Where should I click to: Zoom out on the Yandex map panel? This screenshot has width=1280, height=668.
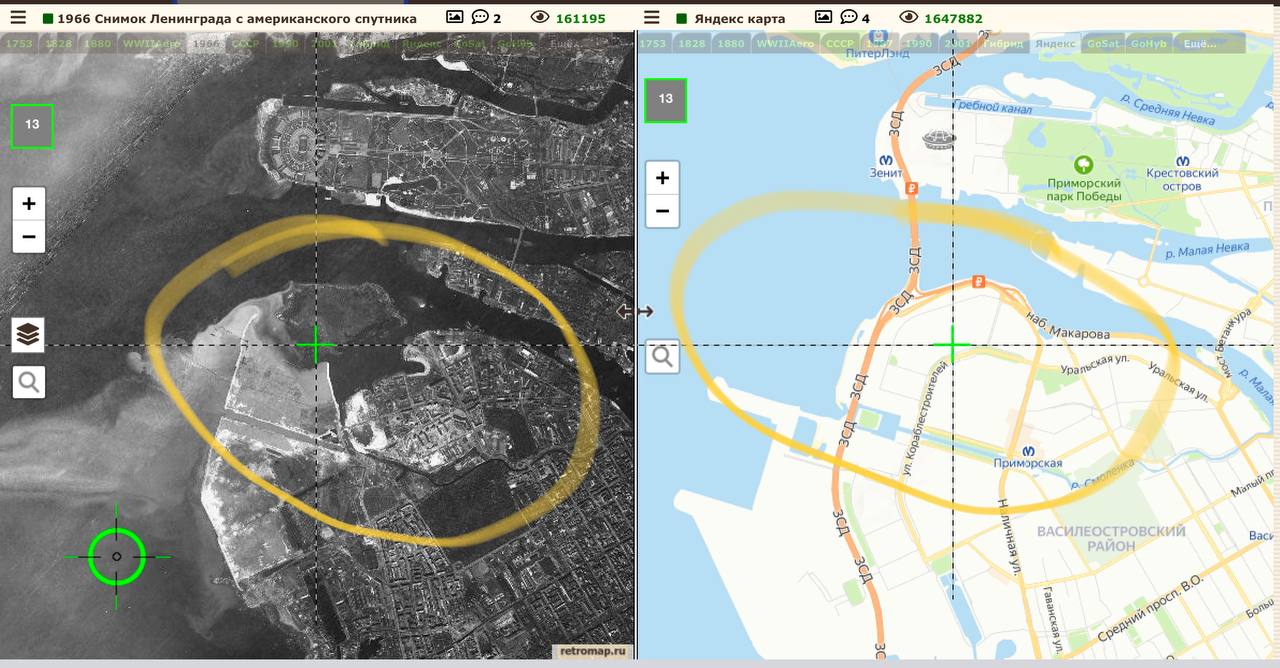click(662, 211)
